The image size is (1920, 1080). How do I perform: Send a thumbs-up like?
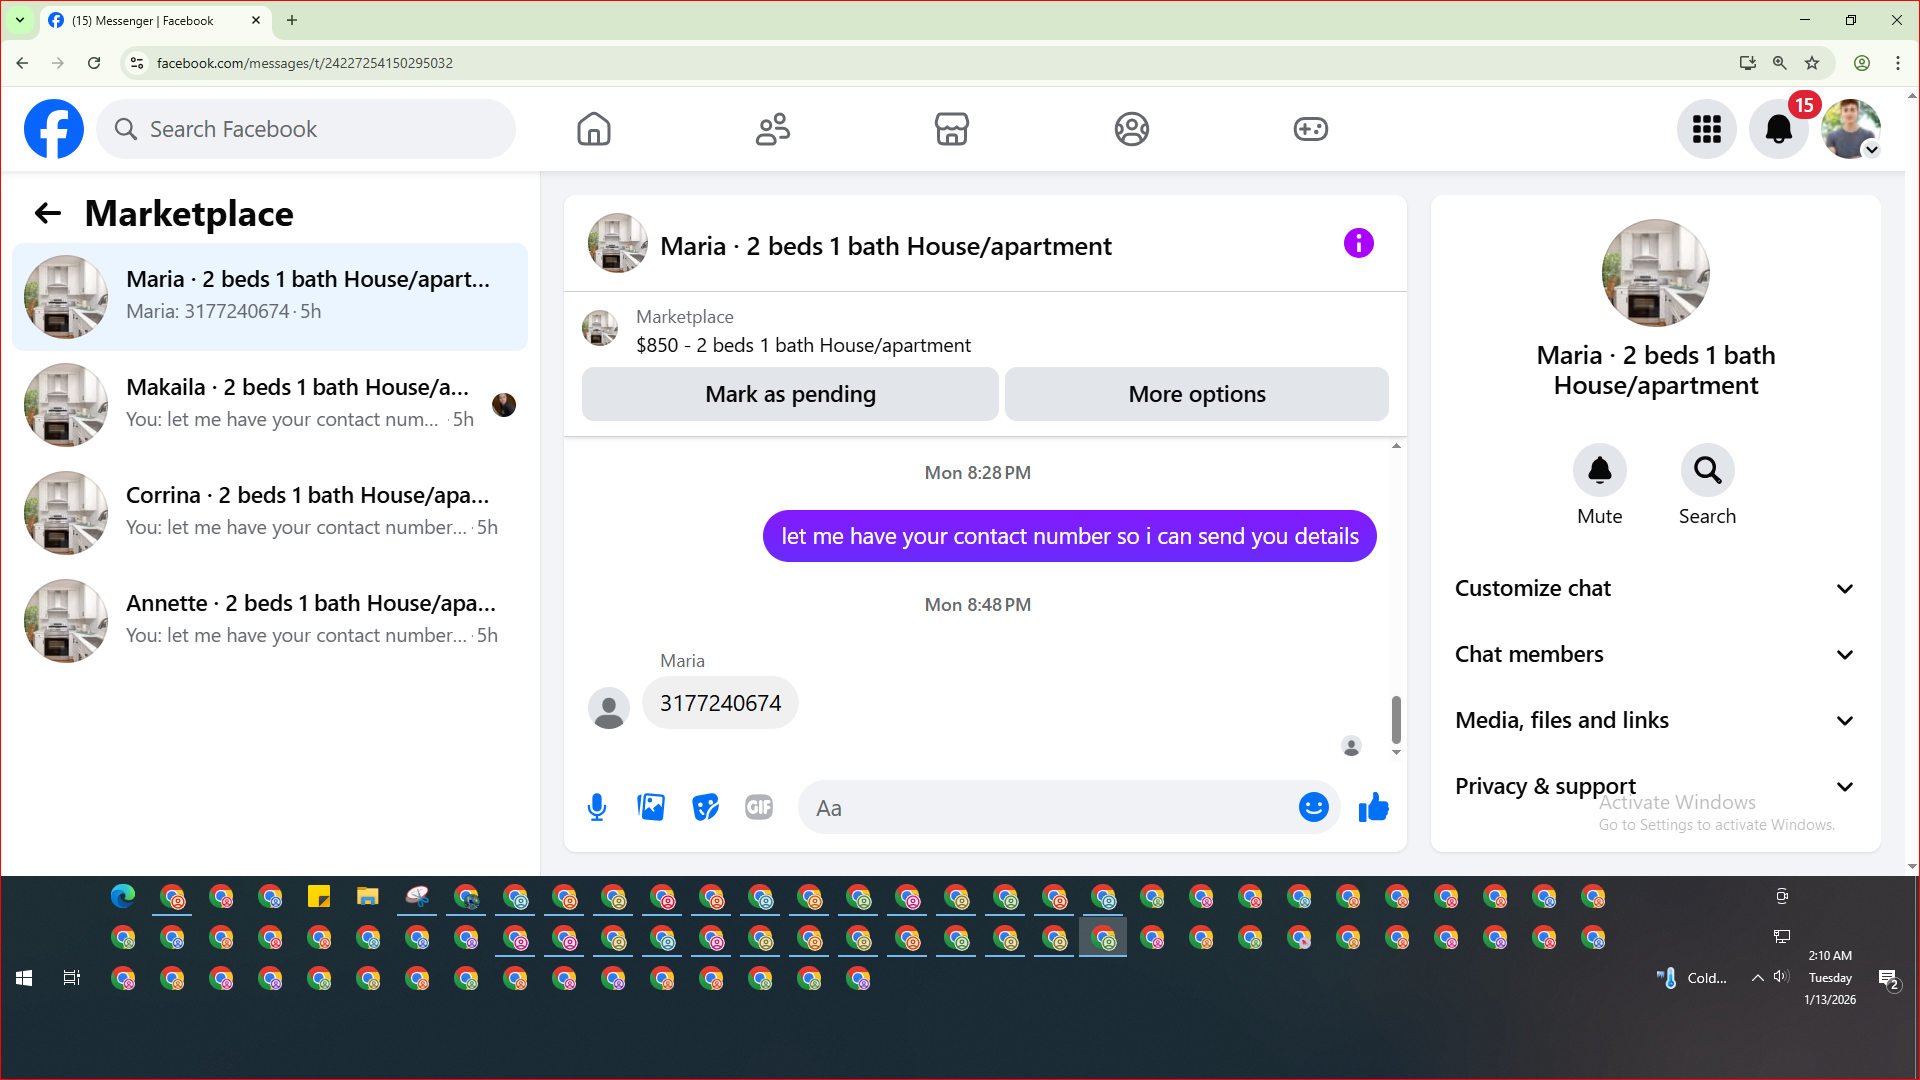(1373, 807)
